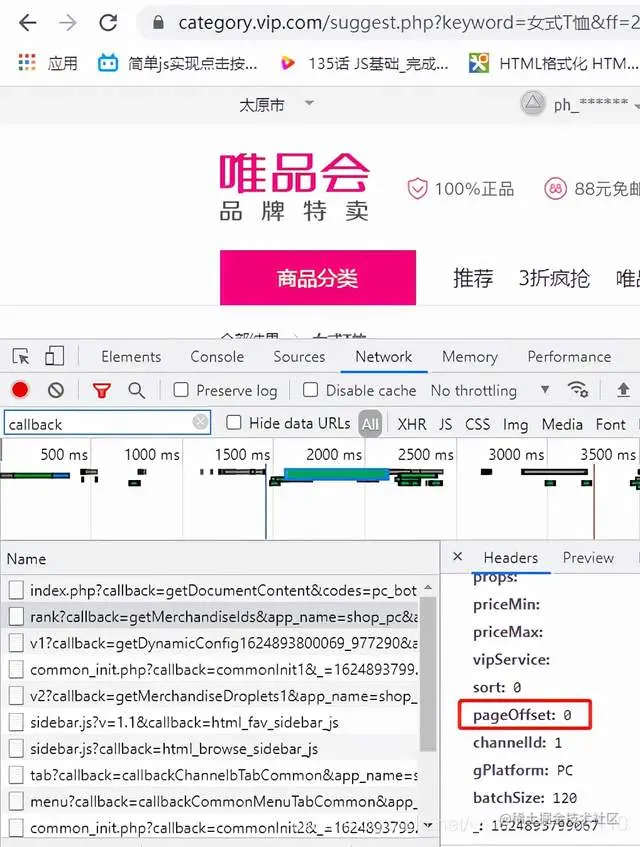Image resolution: width=640 pixels, height=847 pixels.
Task: Reload the page with the refresh icon
Action: [109, 23]
